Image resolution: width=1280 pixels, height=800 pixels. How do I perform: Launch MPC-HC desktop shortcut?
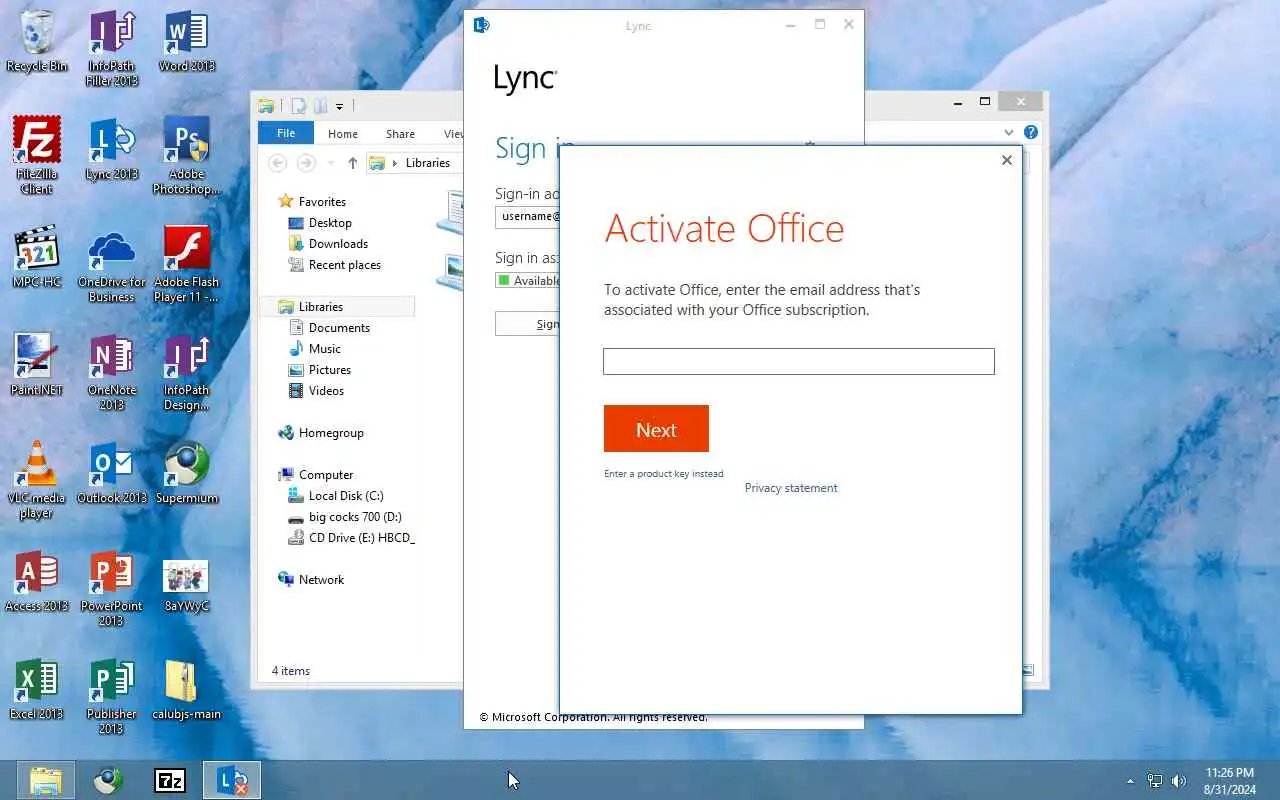point(37,256)
